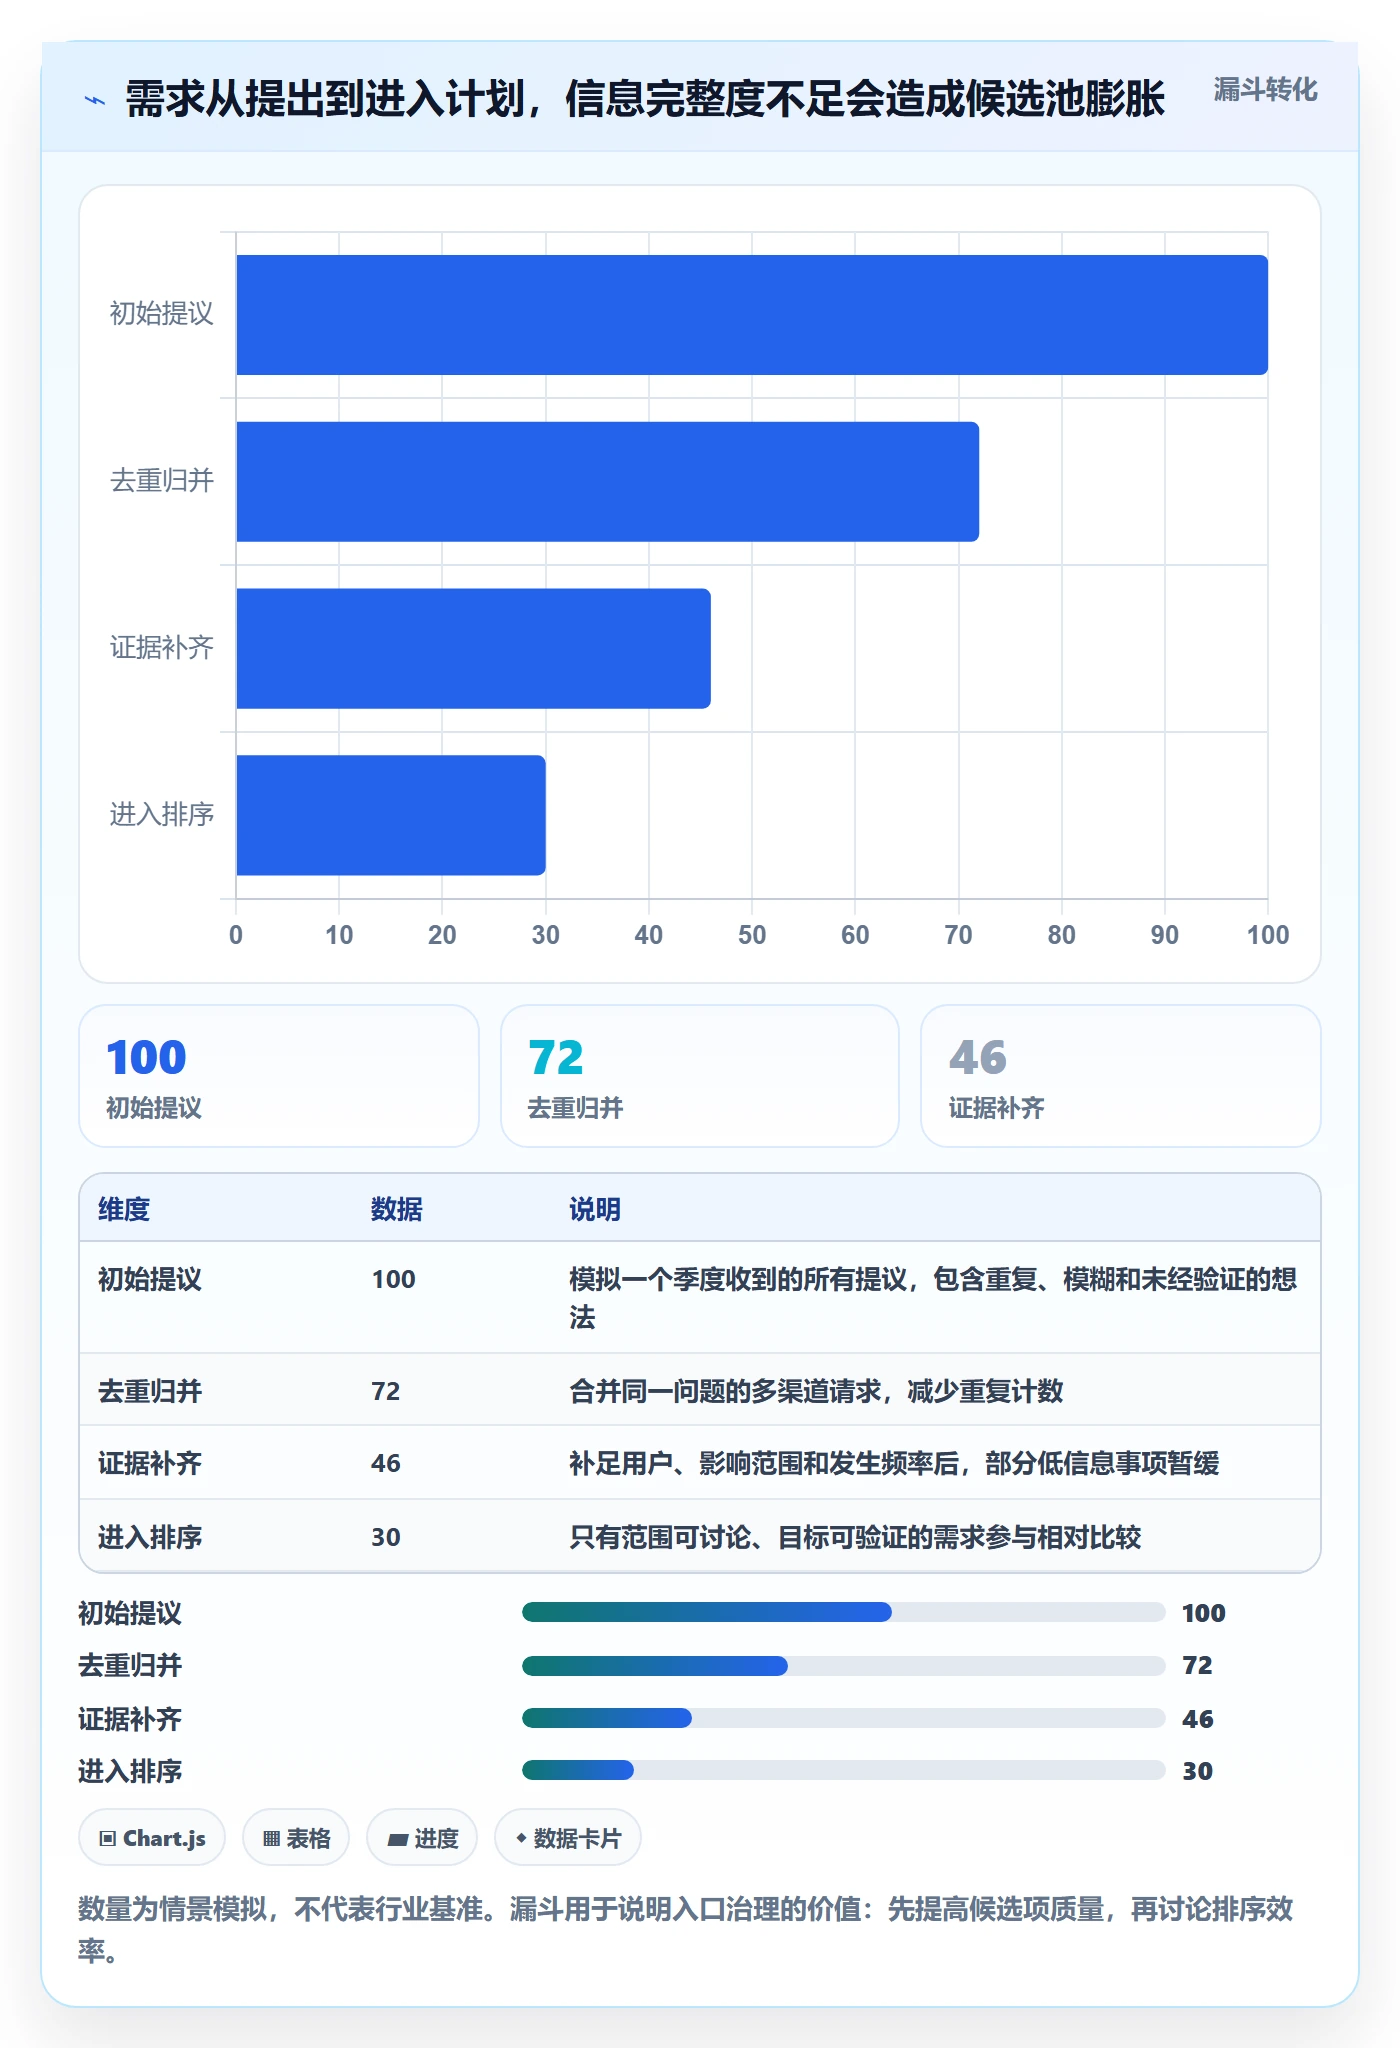Click the table data cell with value 72
Screen dimensions: 1400x2048
coord(386,1391)
